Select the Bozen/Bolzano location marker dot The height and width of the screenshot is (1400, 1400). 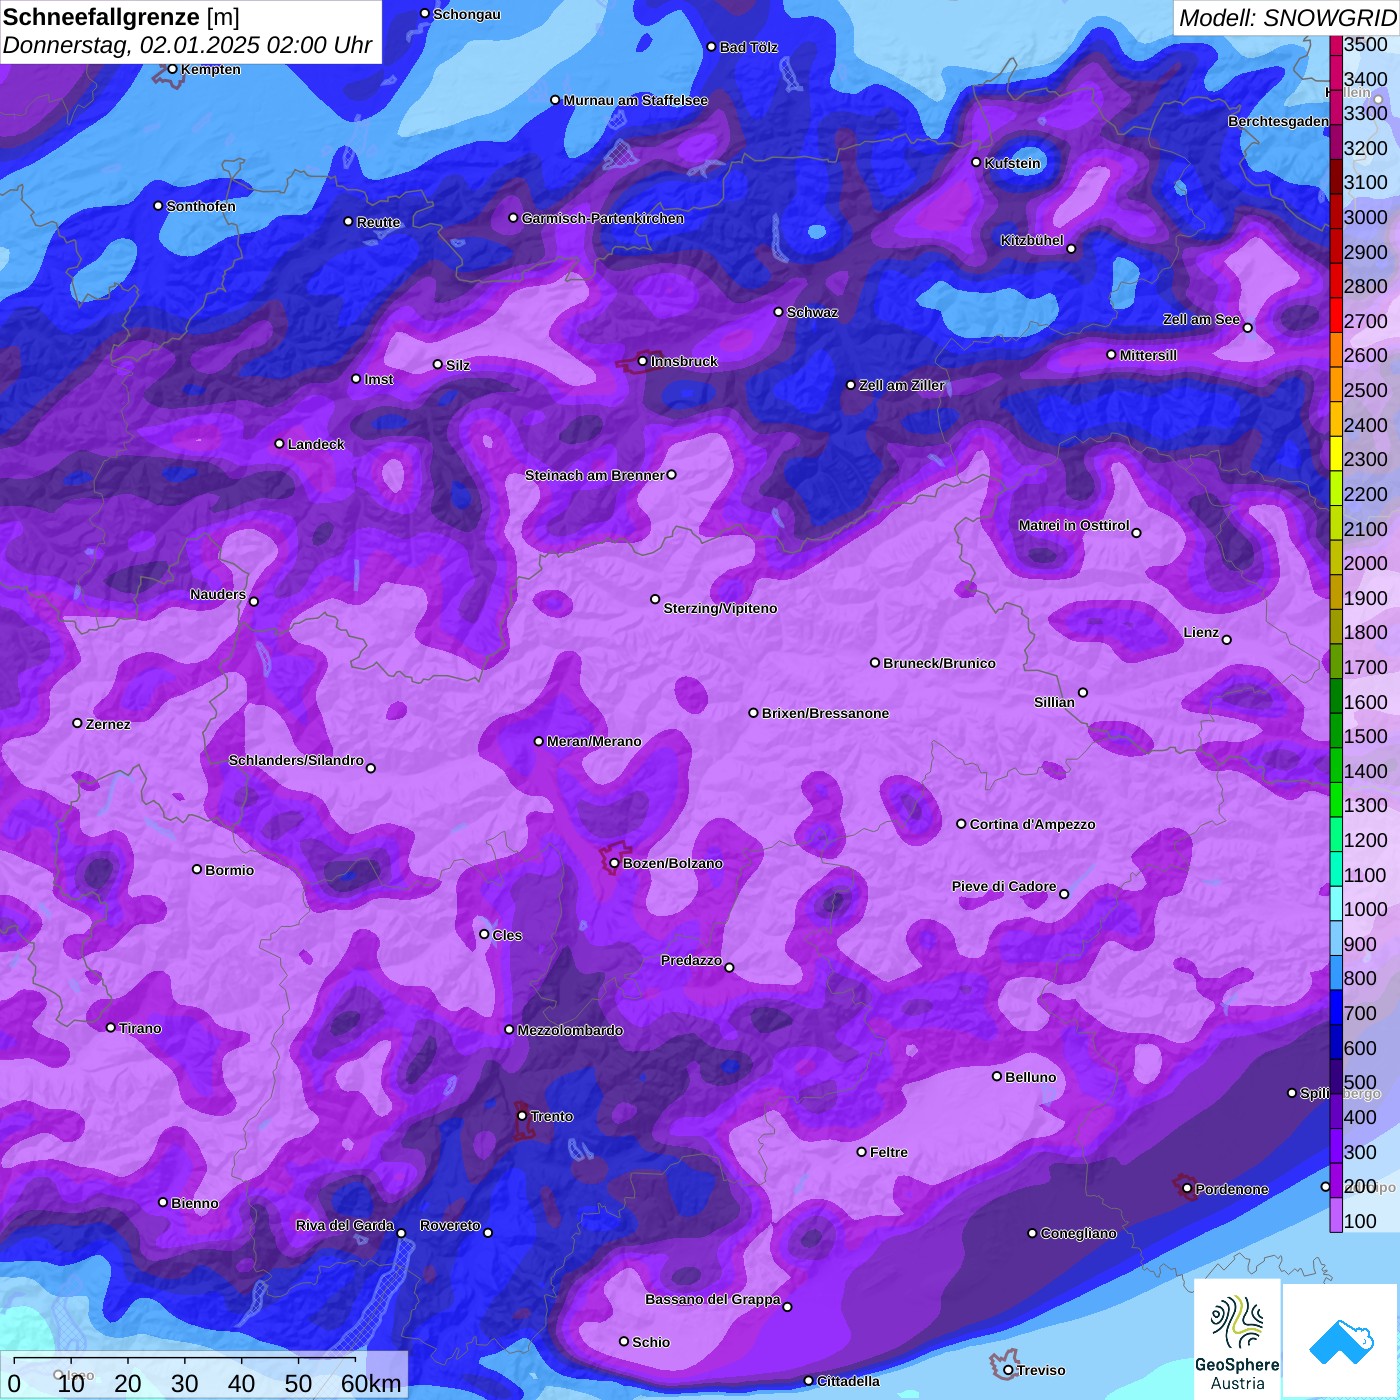point(614,863)
